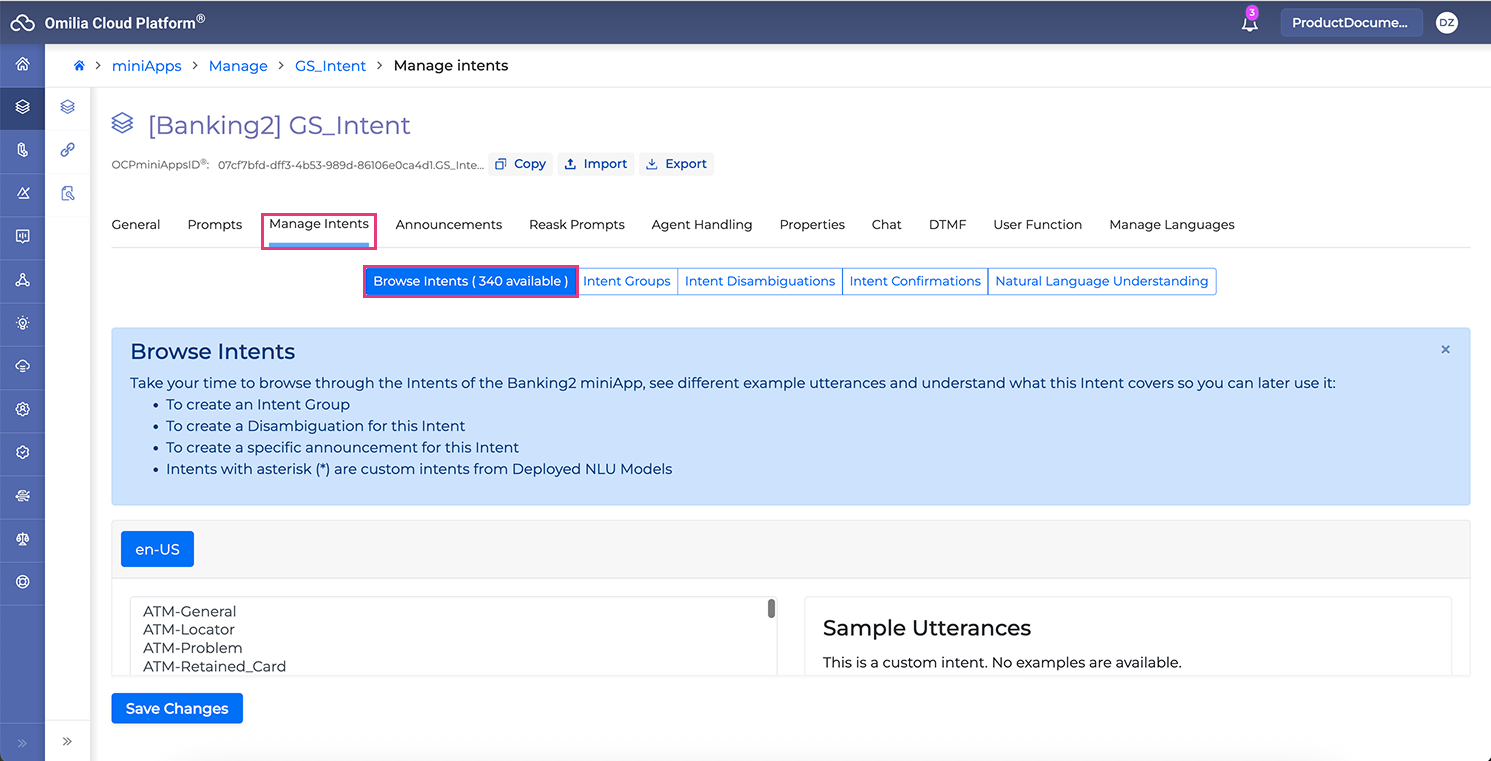Click the balance scale icon in sidebar

click(x=22, y=539)
